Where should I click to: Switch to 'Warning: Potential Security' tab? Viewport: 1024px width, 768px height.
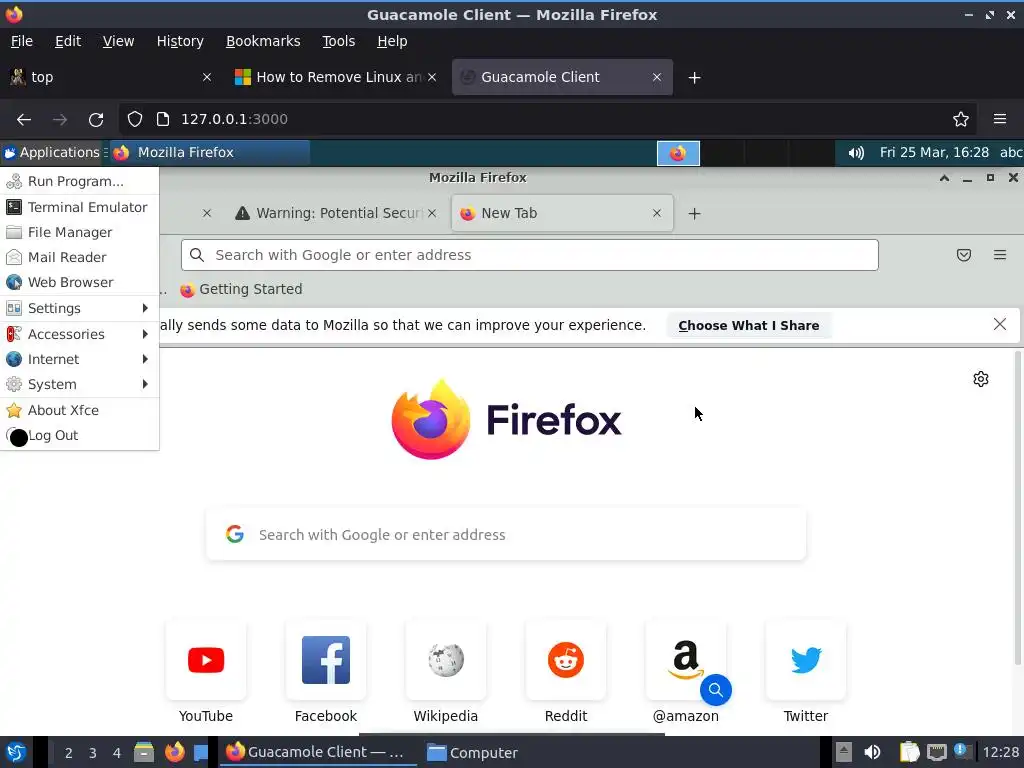[335, 213]
